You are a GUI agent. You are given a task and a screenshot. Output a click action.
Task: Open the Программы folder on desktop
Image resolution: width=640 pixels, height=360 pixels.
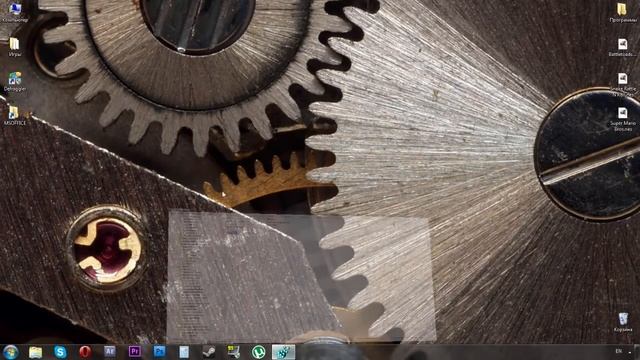point(622,12)
